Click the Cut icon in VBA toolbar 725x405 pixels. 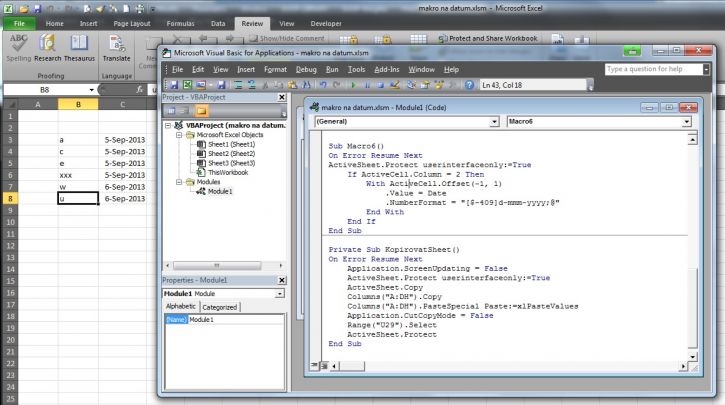pyautogui.click(x=266, y=85)
